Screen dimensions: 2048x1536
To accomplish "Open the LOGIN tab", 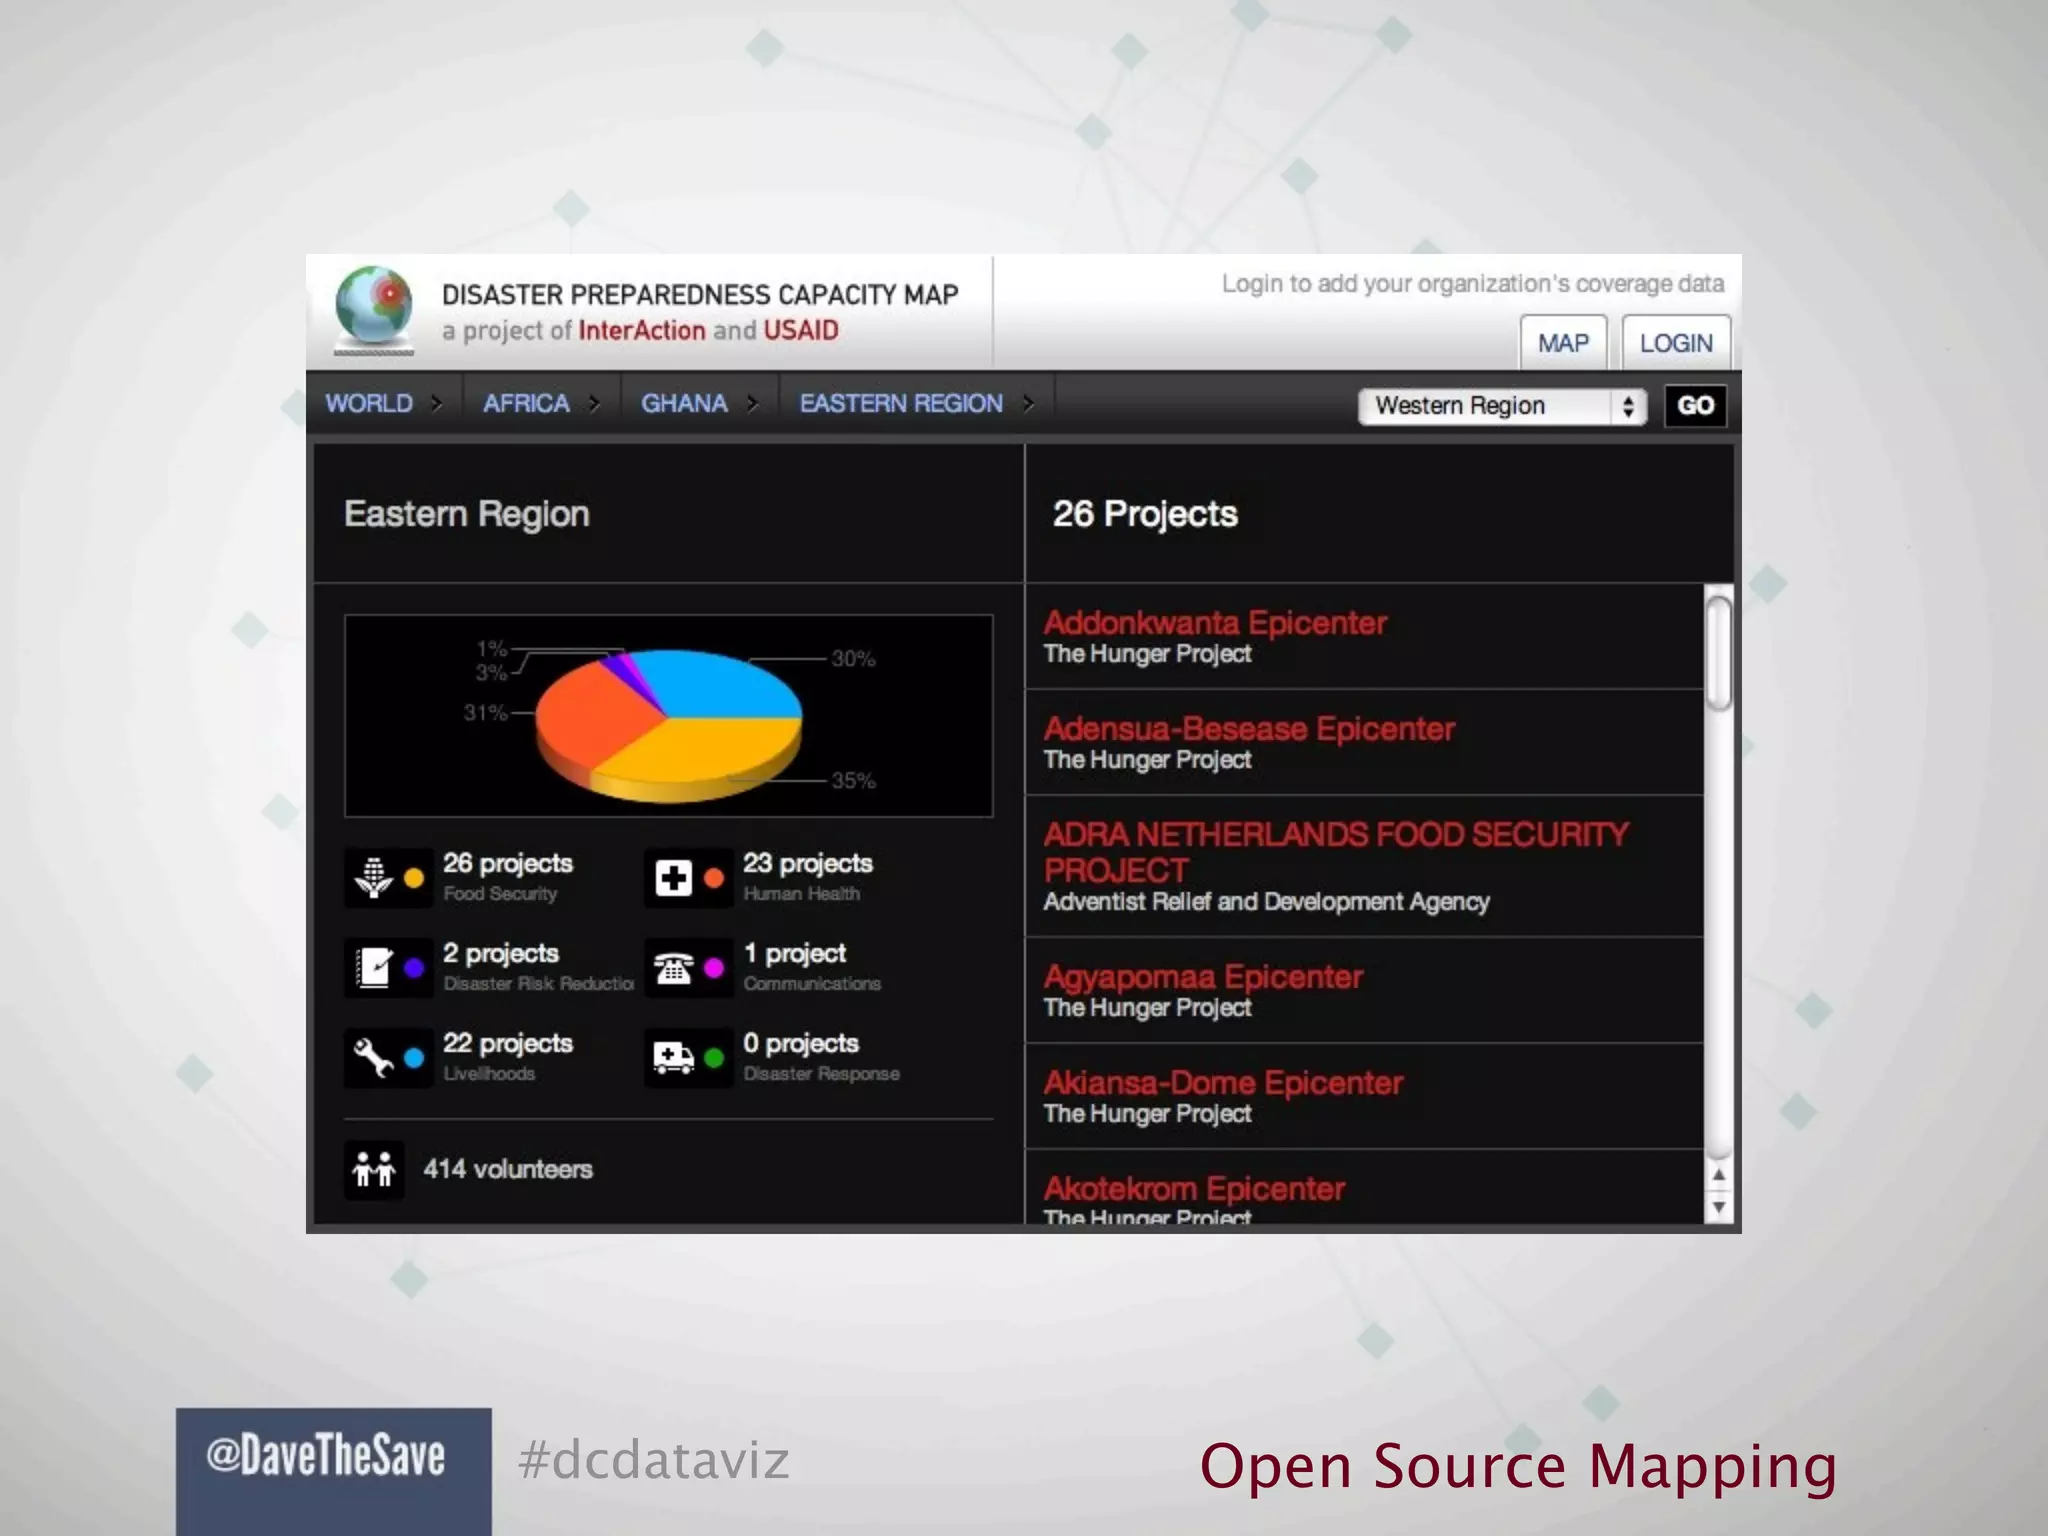I will tap(1676, 343).
